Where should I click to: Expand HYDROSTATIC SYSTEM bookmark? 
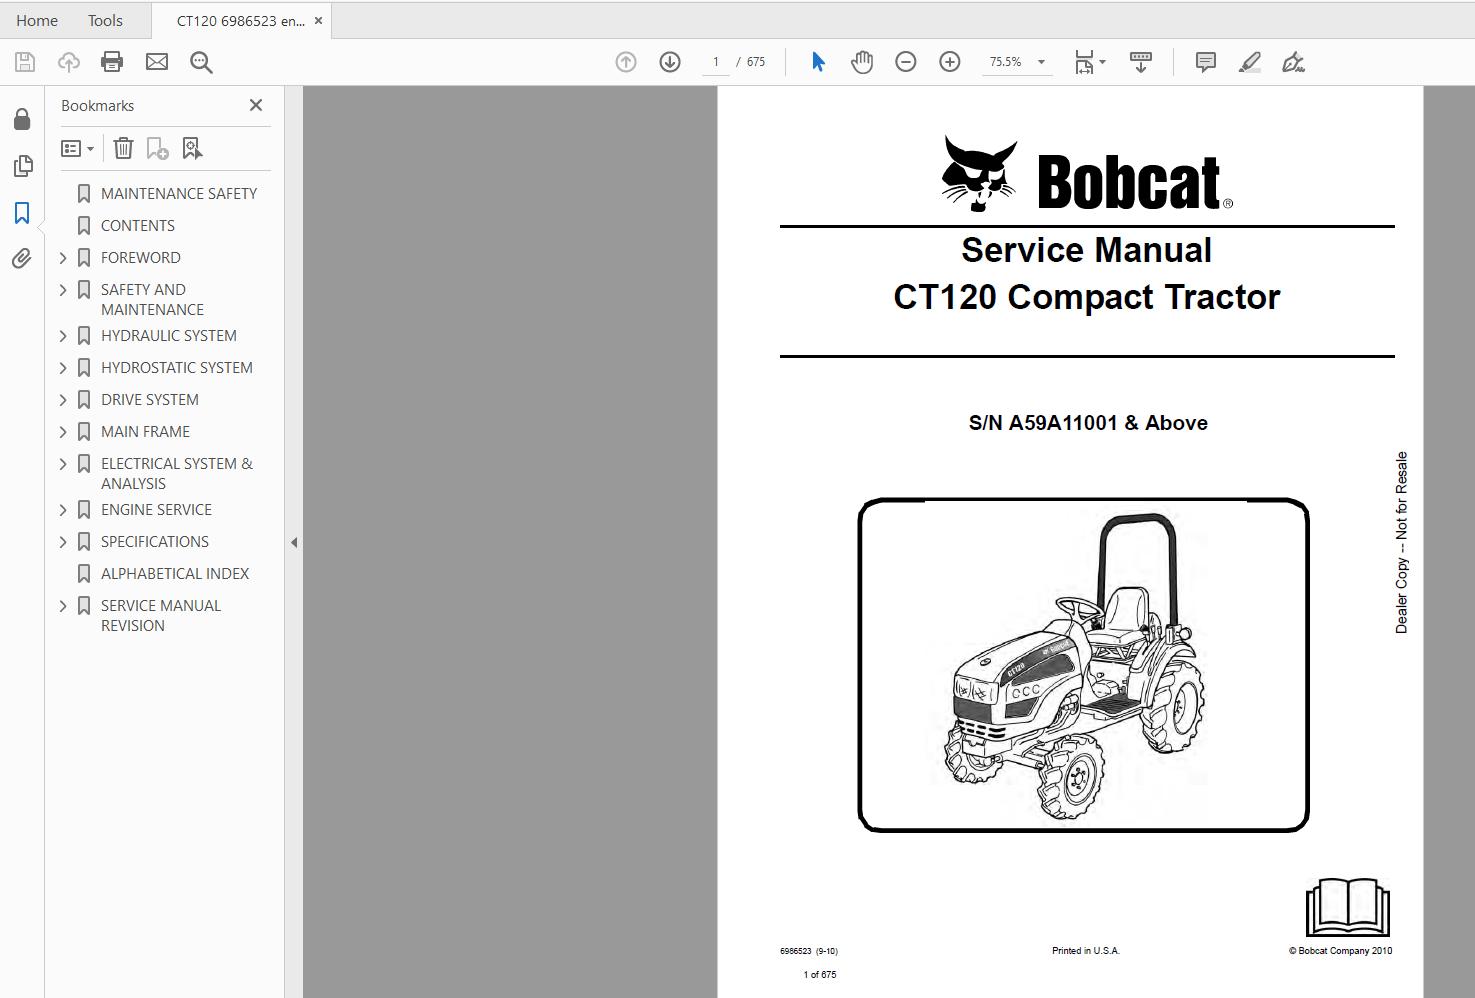[x=63, y=368]
